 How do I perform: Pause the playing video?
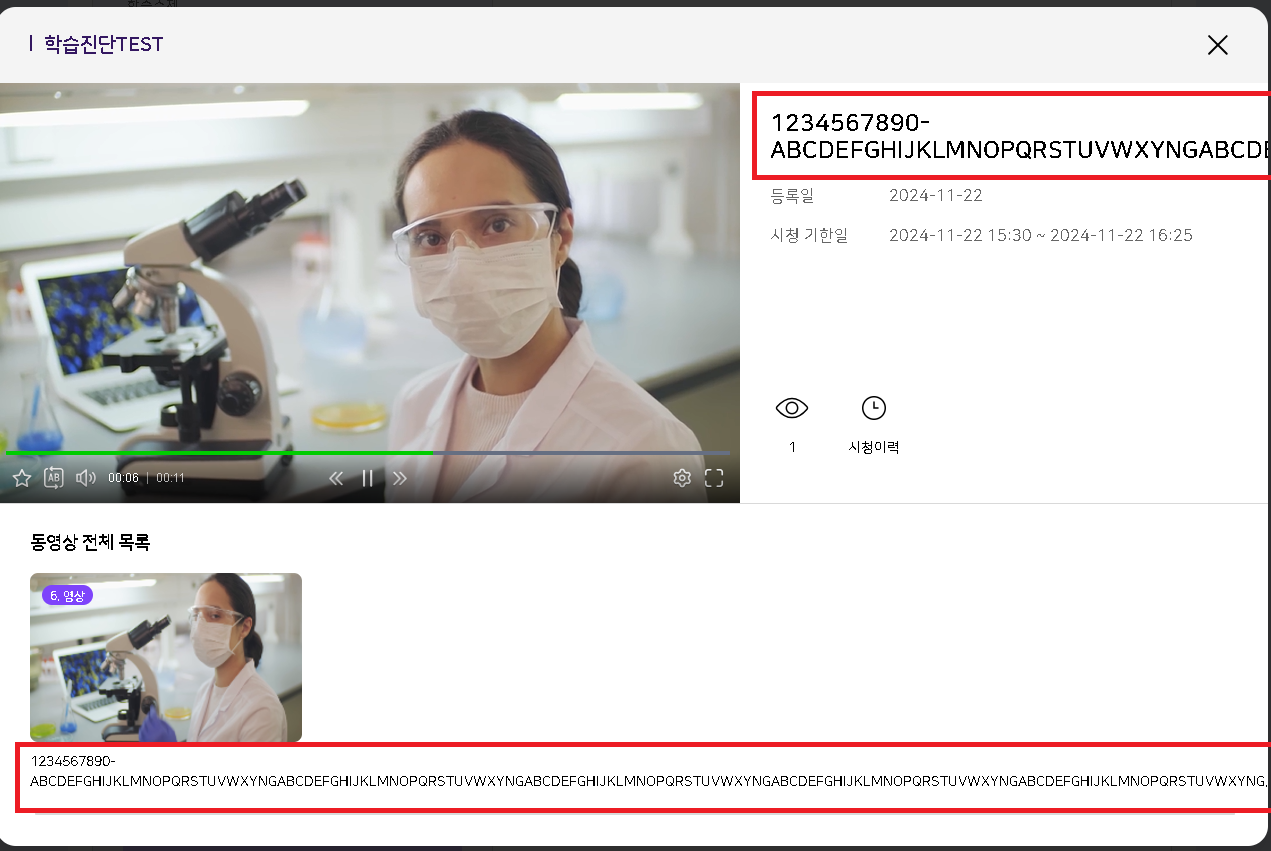tap(367, 478)
